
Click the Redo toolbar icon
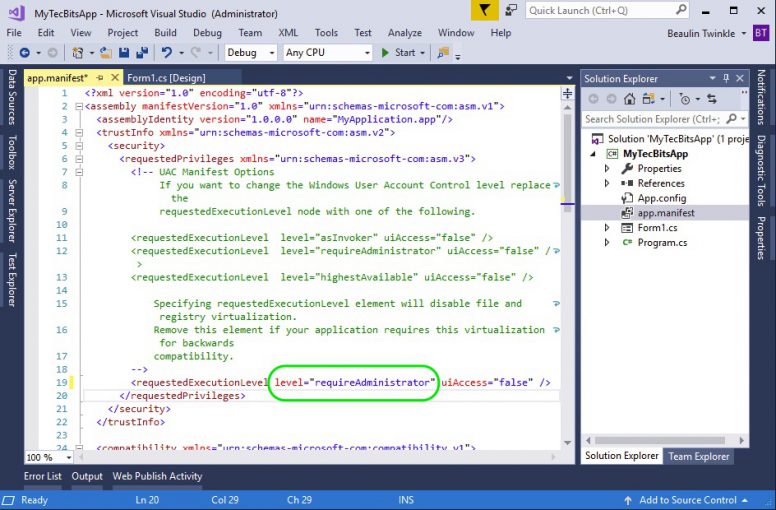click(196, 52)
